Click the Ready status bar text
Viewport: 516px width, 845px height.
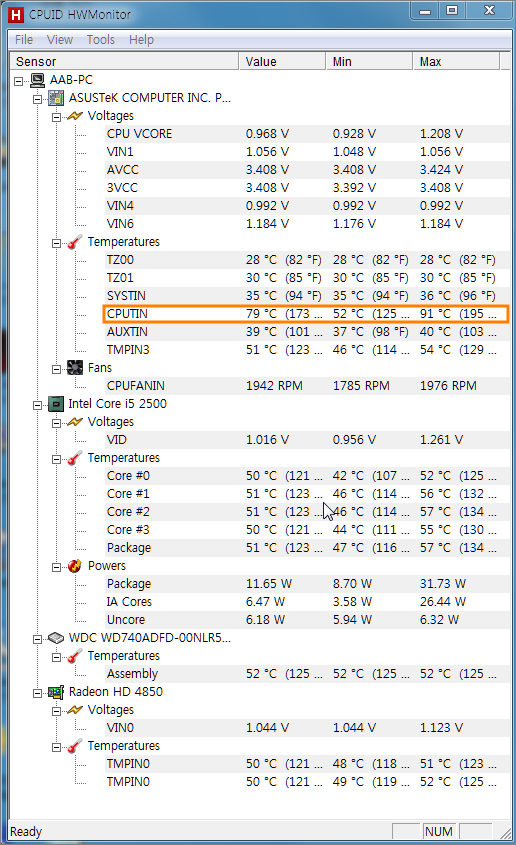click(26, 832)
